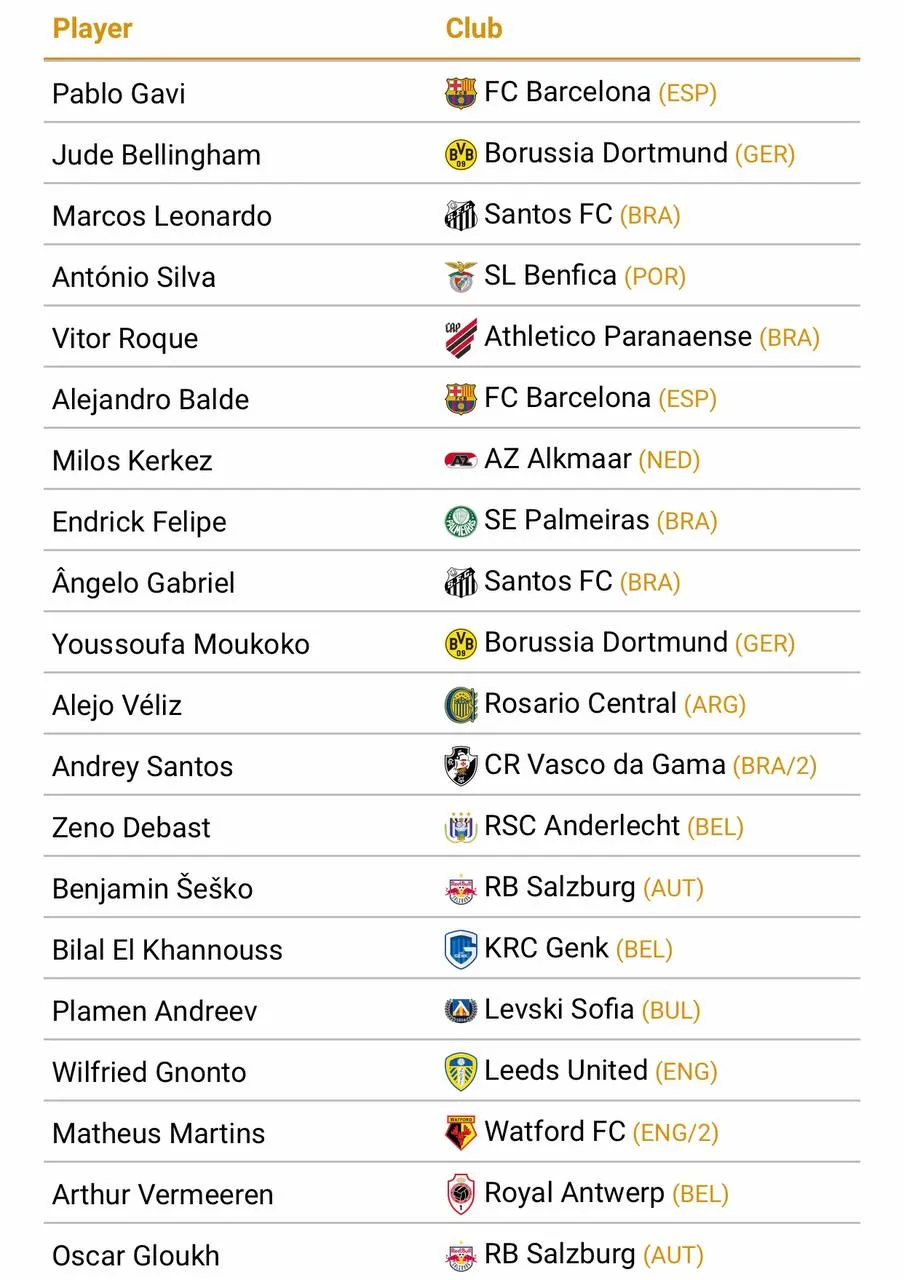The width and height of the screenshot is (904, 1280).
Task: Click the CR Vasco da Gama crest
Action: pos(461,766)
